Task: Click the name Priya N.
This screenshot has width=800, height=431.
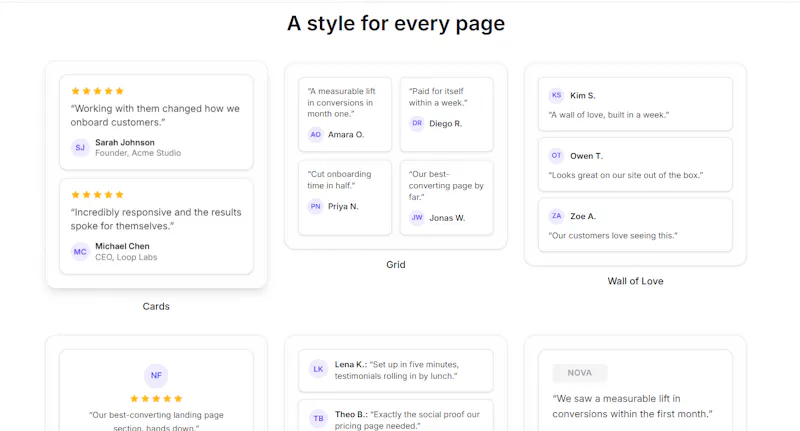Action: click(343, 207)
